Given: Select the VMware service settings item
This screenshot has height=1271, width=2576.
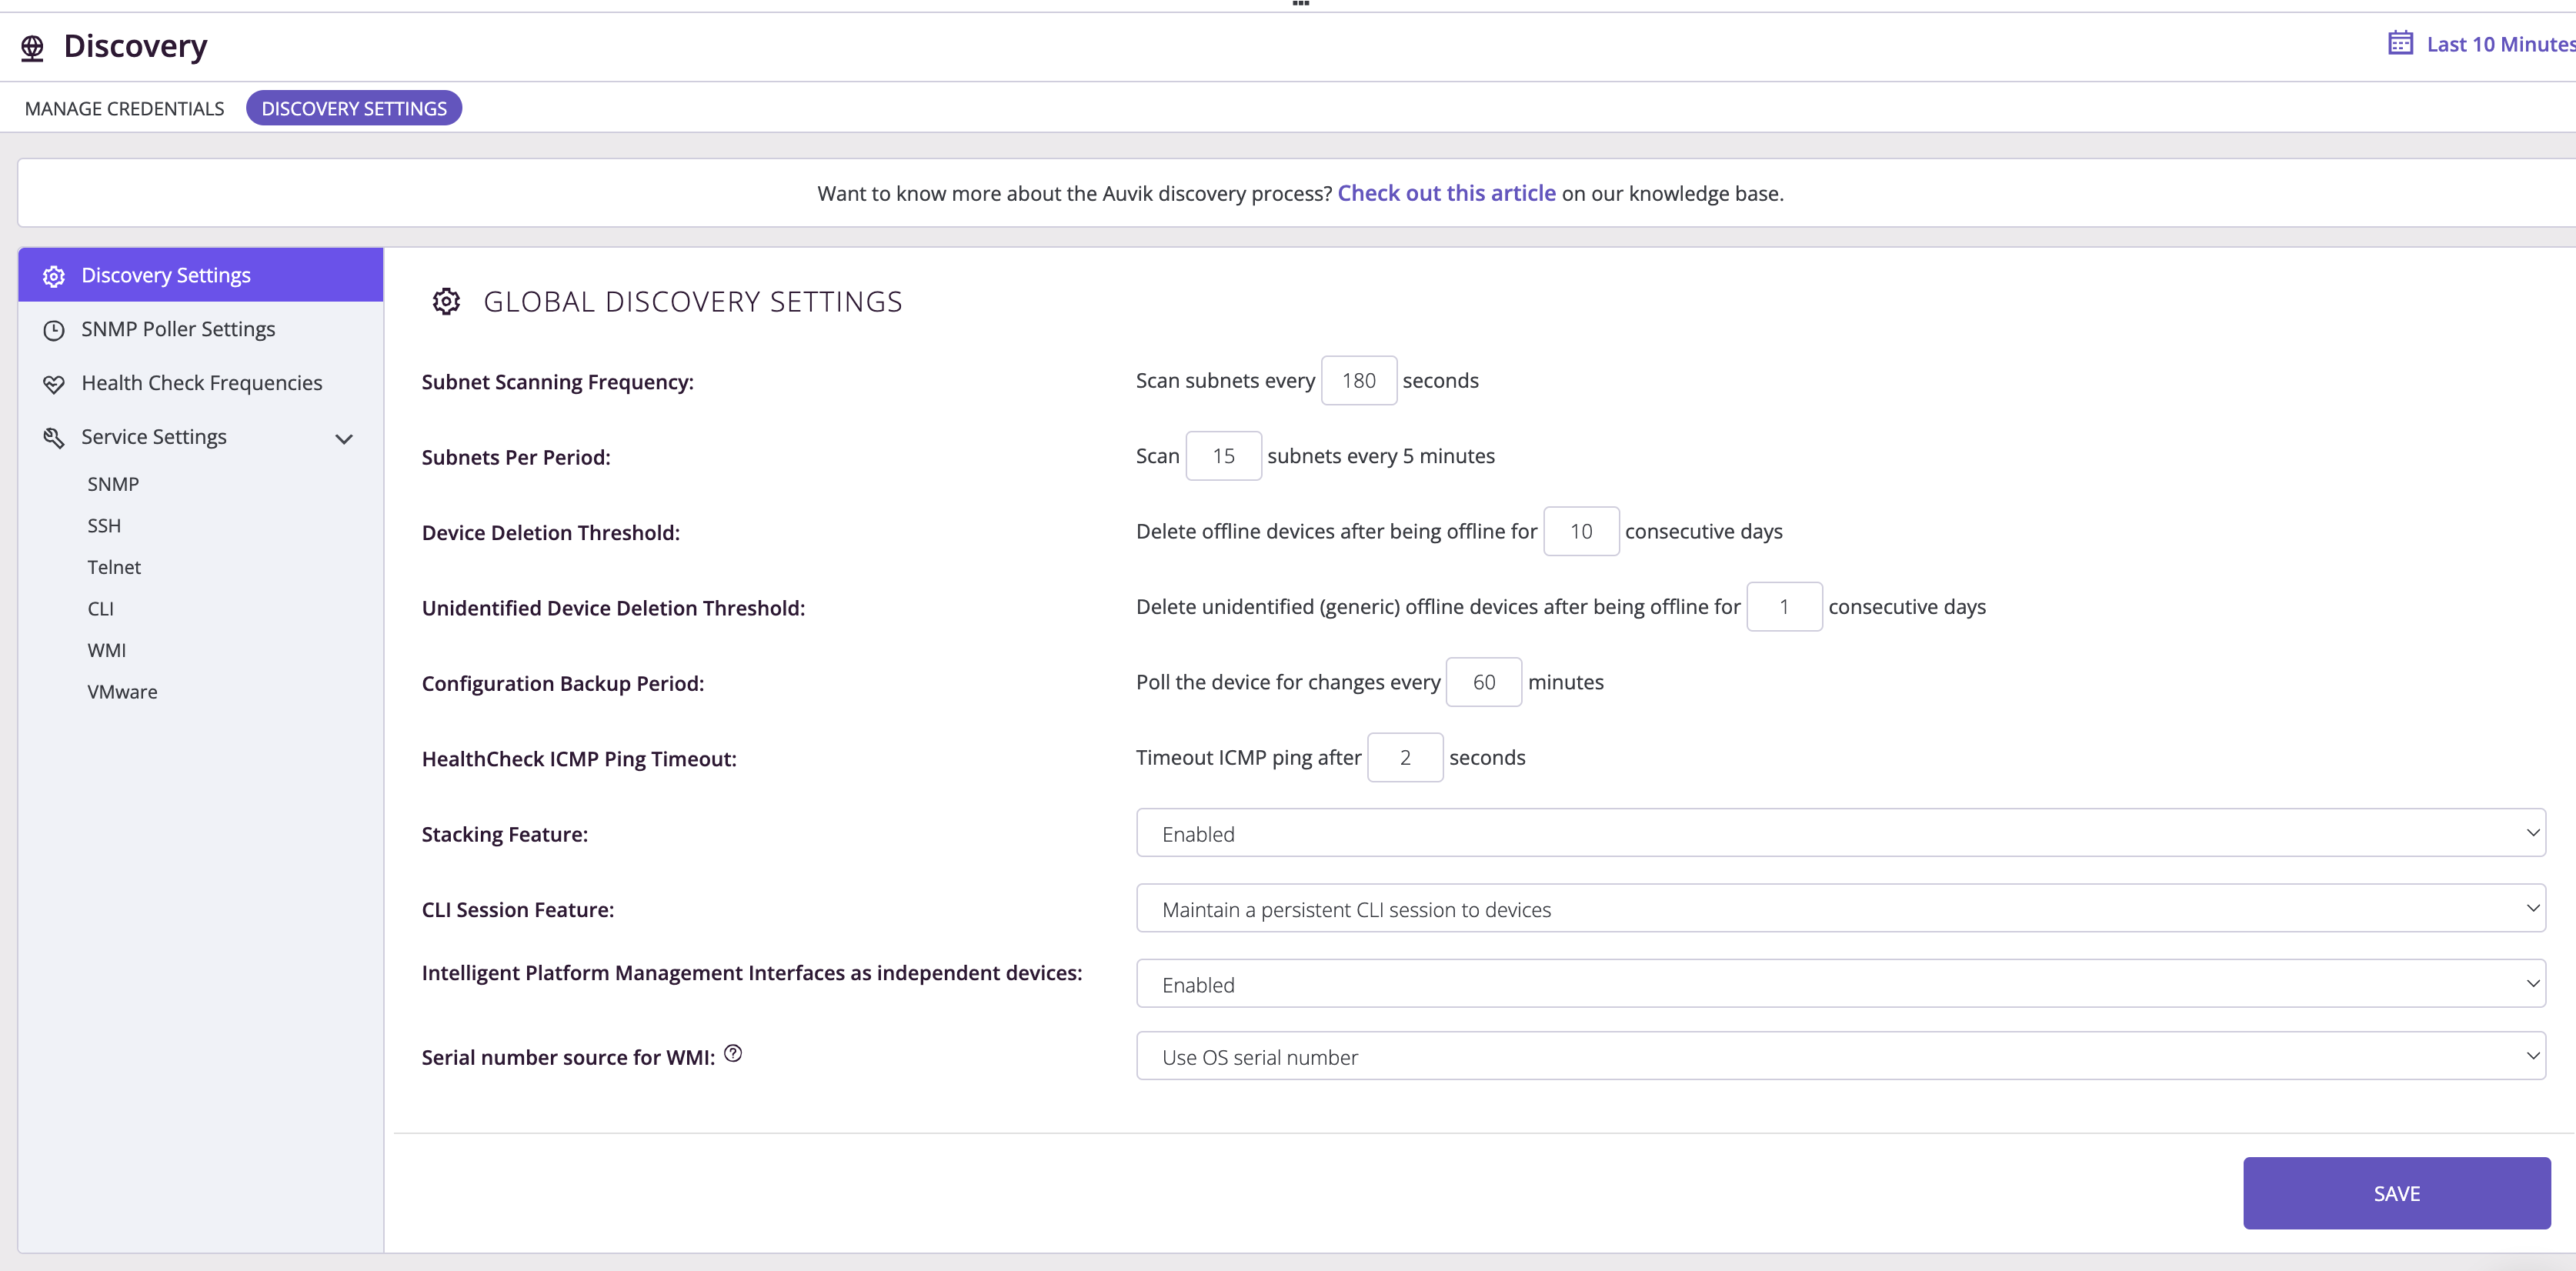Looking at the screenshot, I should [122, 692].
